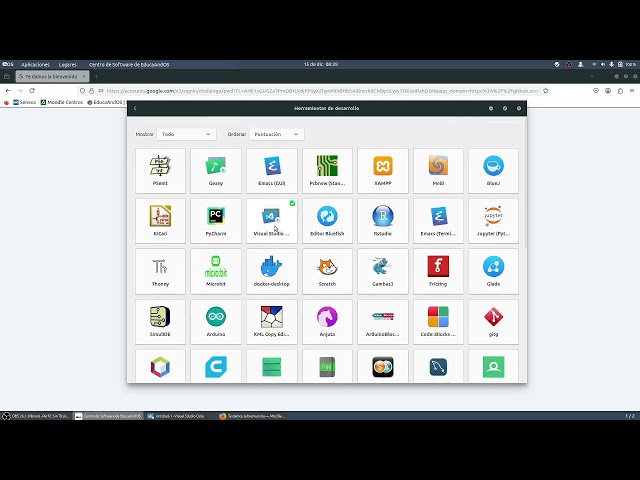Open the Fritzing app tile
Viewport: 640px width, 480px height.
click(x=438, y=271)
